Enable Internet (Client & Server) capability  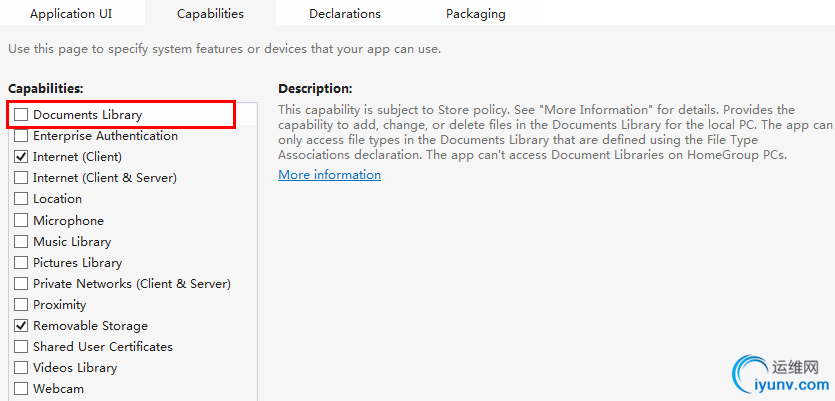(21, 178)
